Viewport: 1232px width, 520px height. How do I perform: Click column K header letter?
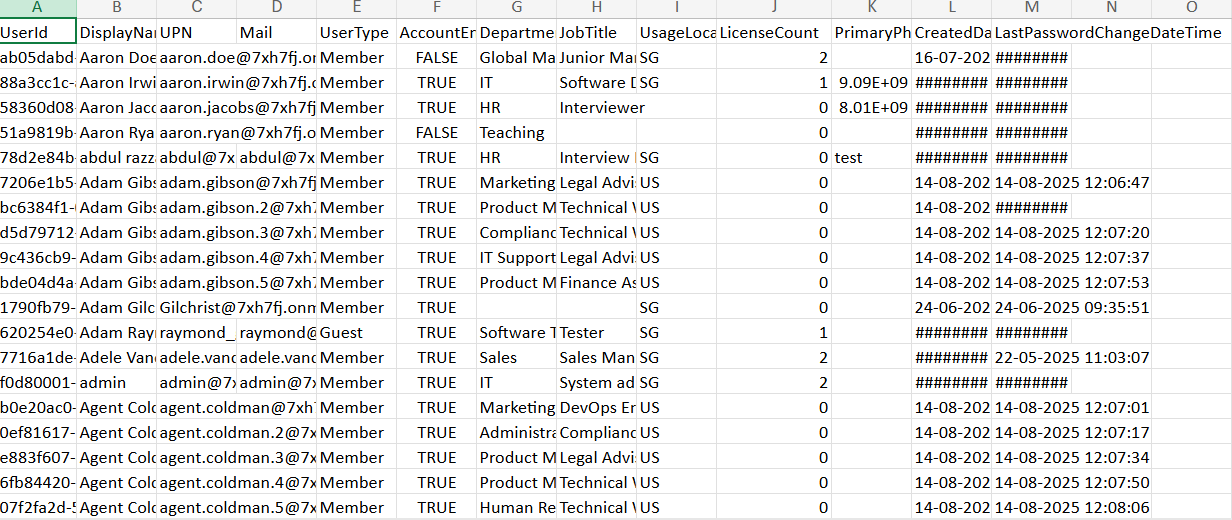tap(871, 8)
